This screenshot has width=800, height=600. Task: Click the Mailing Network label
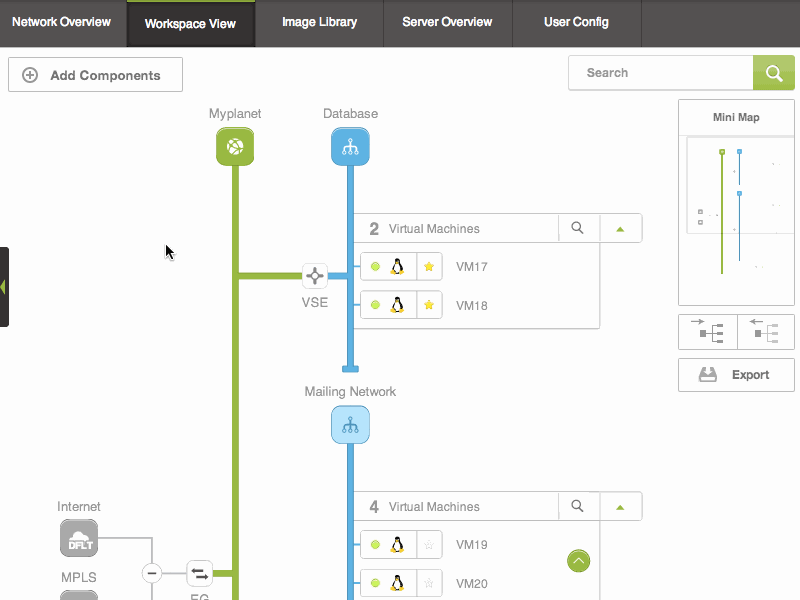click(350, 392)
